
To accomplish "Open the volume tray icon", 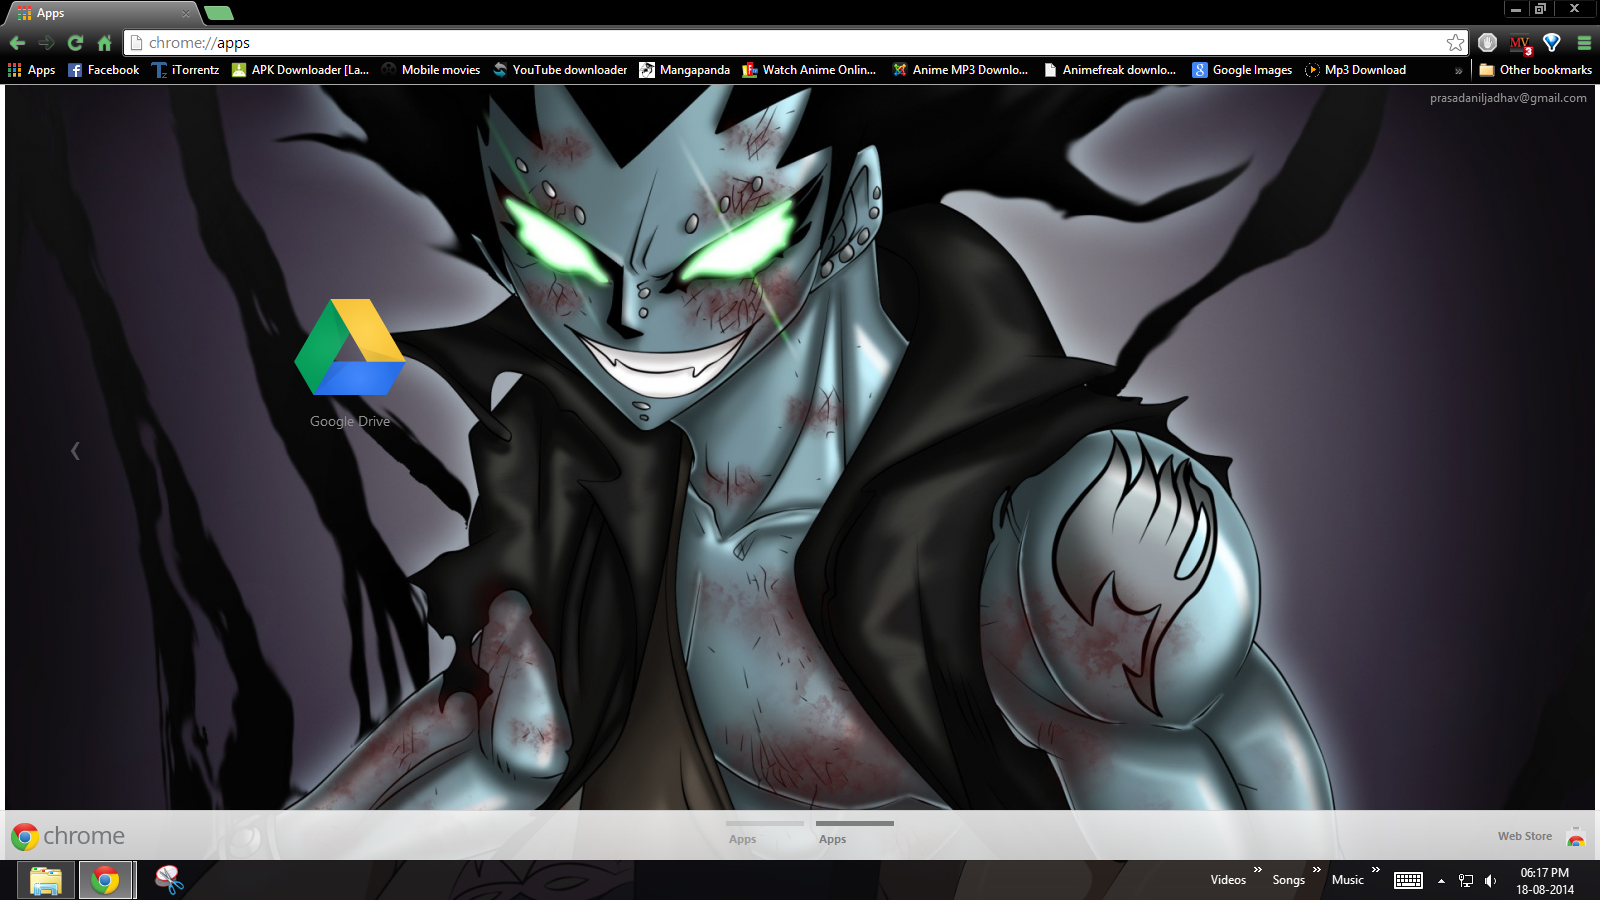I will click(1490, 881).
